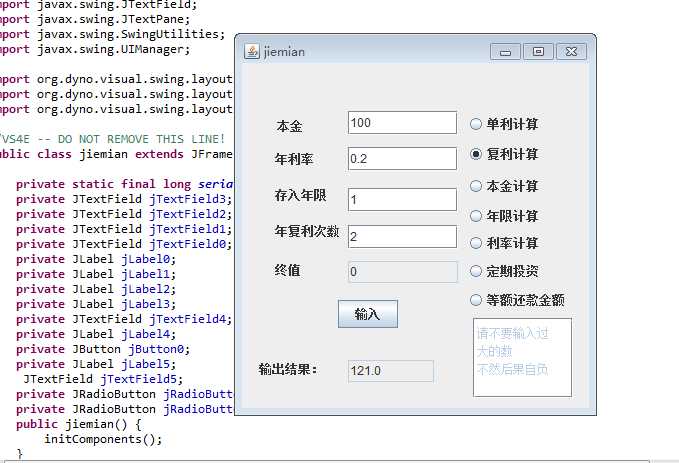The height and width of the screenshot is (463, 679).
Task: Click the 输出结果: label
Action: pyautogui.click(x=288, y=369)
